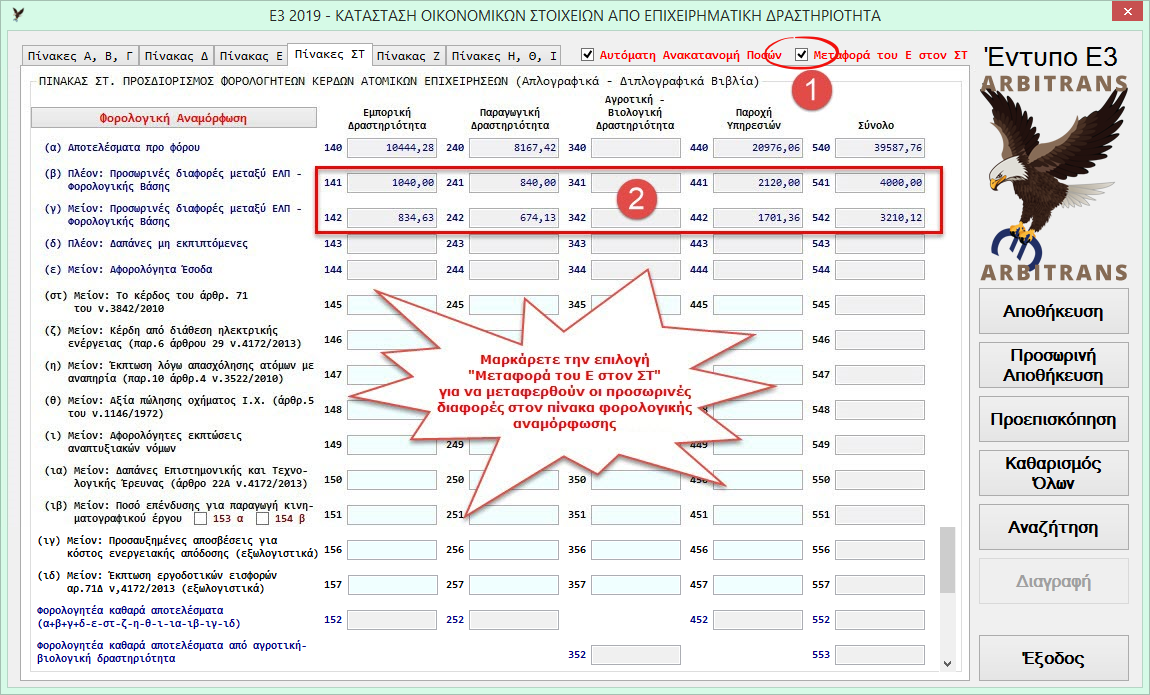Click the Έξοδος button

(1053, 658)
